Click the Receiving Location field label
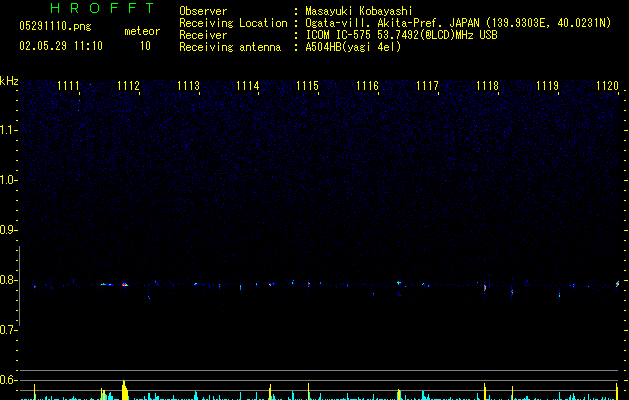 [x=233, y=23]
